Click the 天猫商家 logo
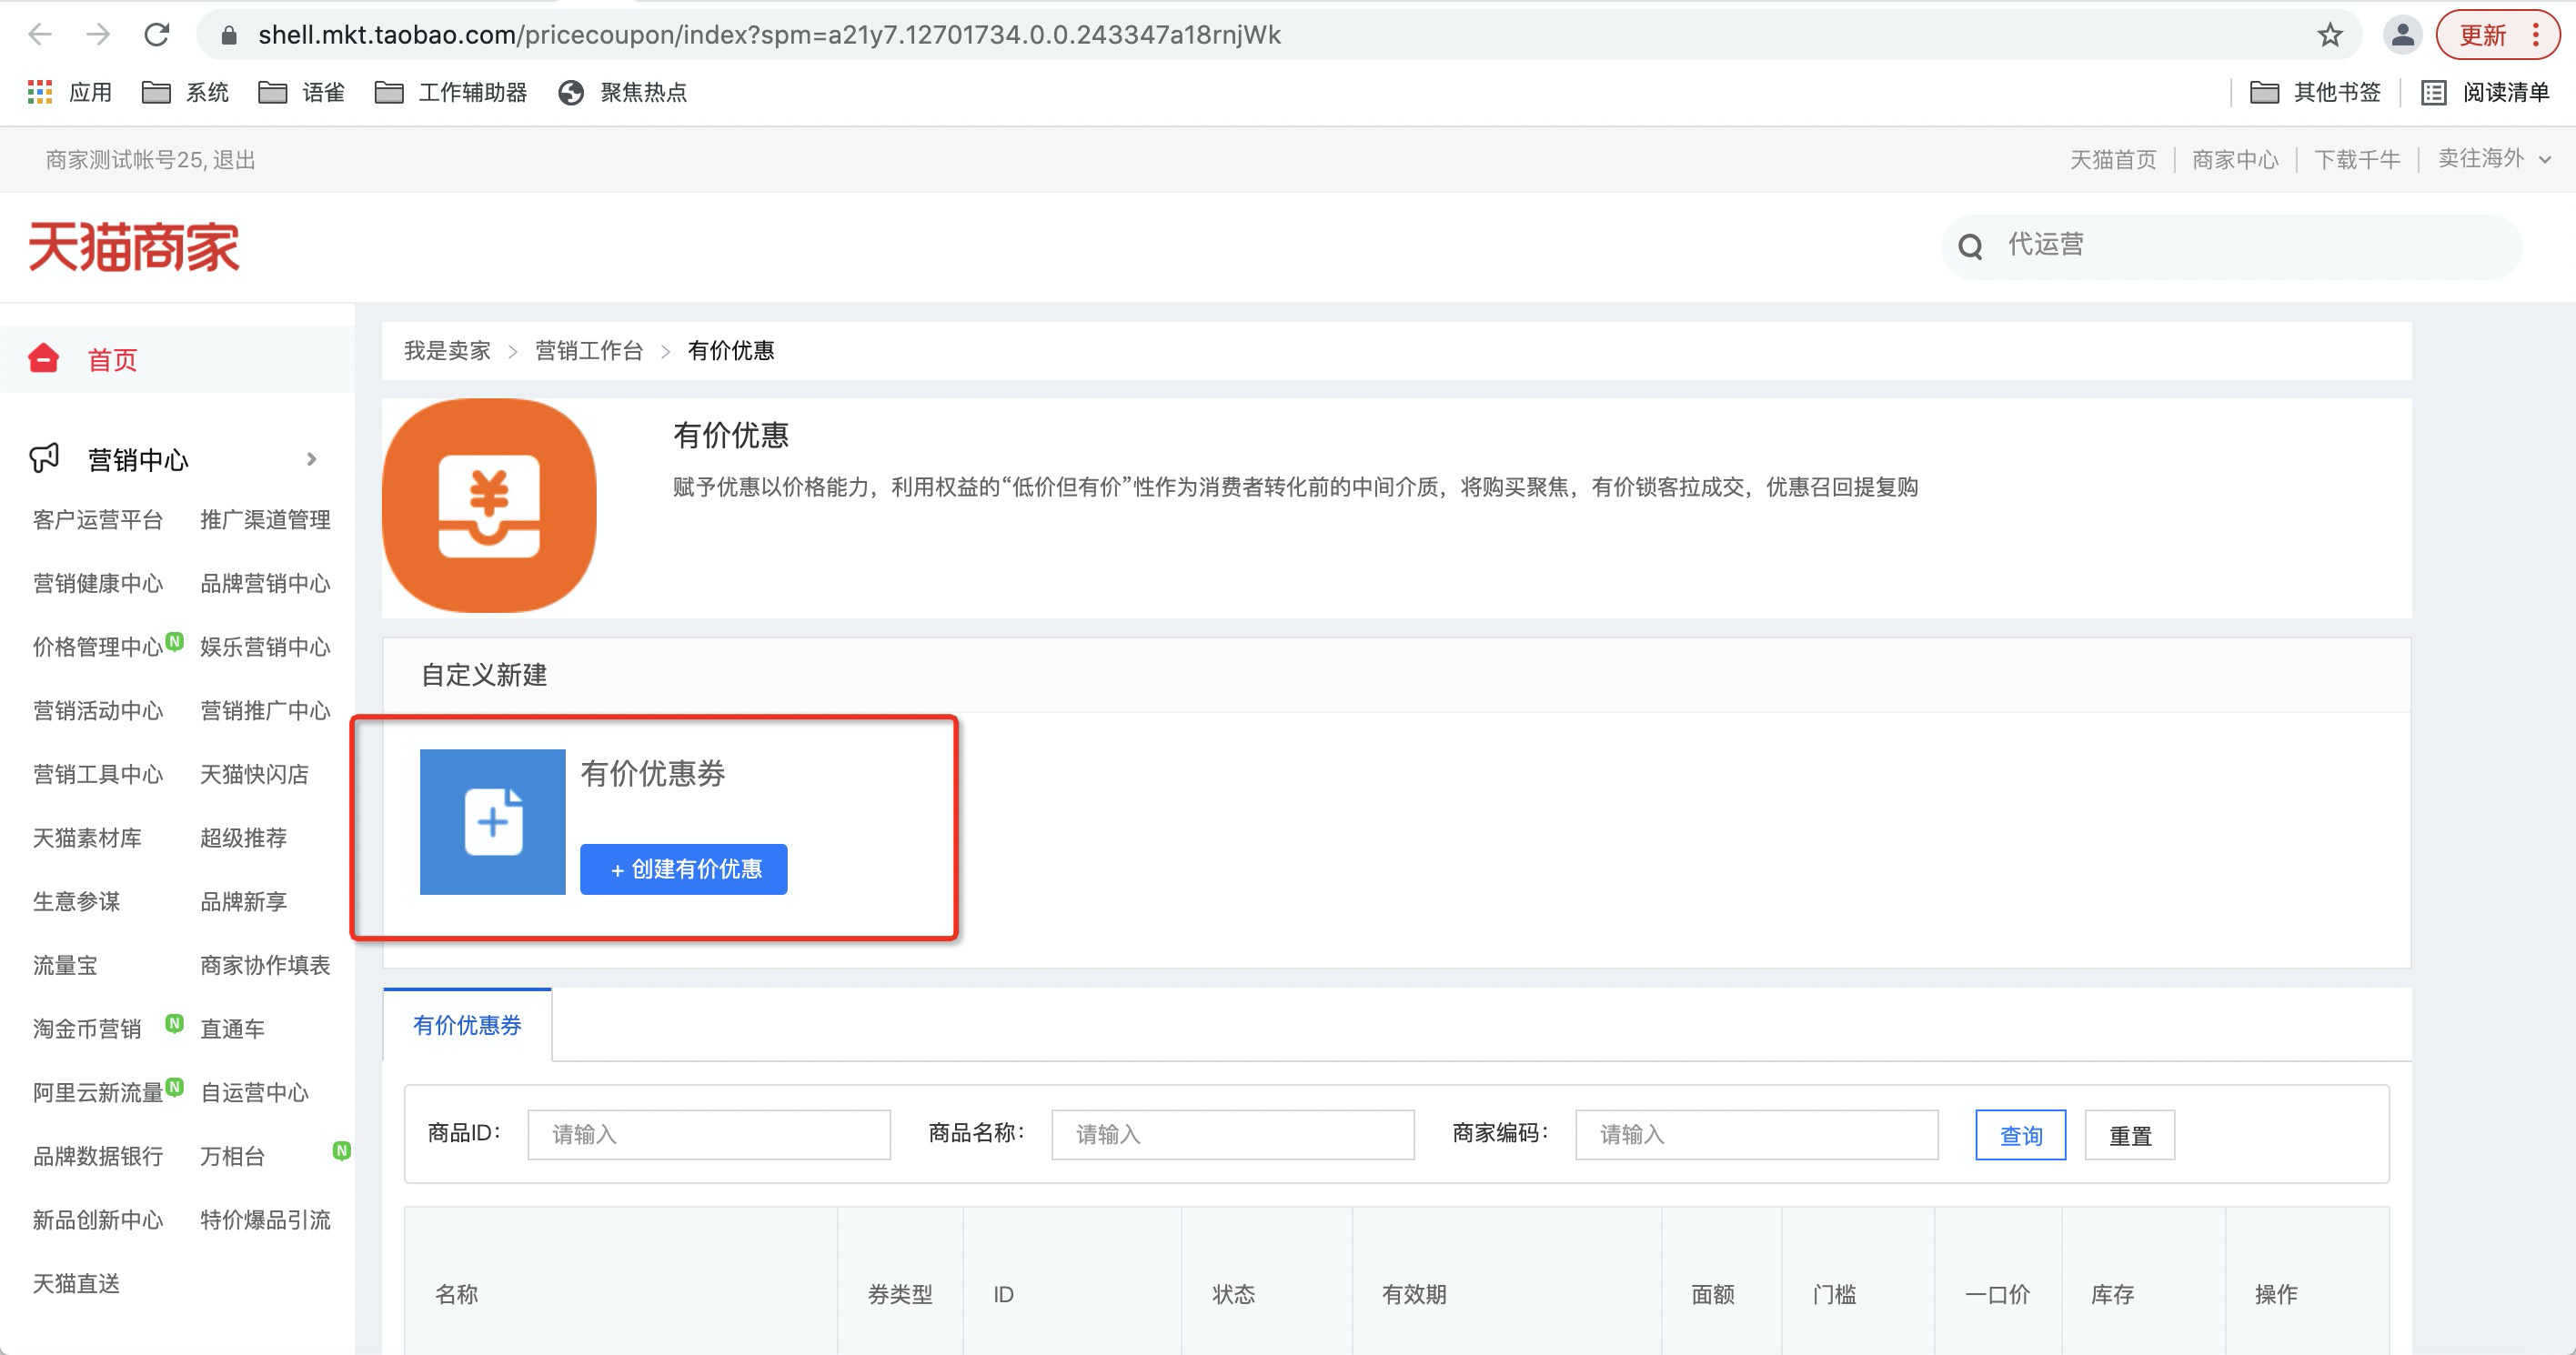Viewport: 2576px width, 1355px height. [x=134, y=247]
